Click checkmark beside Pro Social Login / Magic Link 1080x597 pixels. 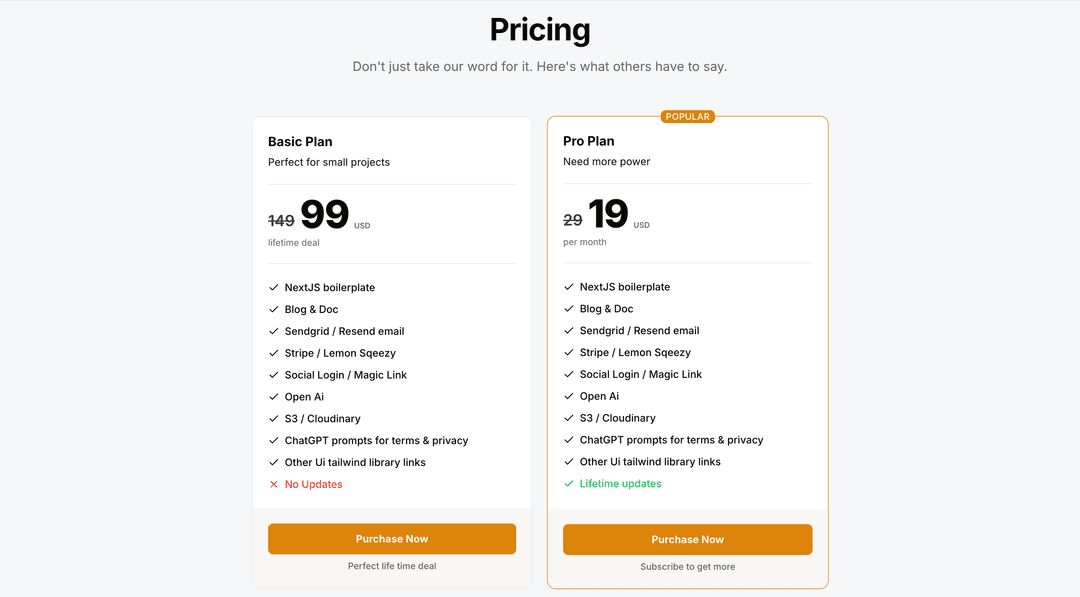pos(568,374)
